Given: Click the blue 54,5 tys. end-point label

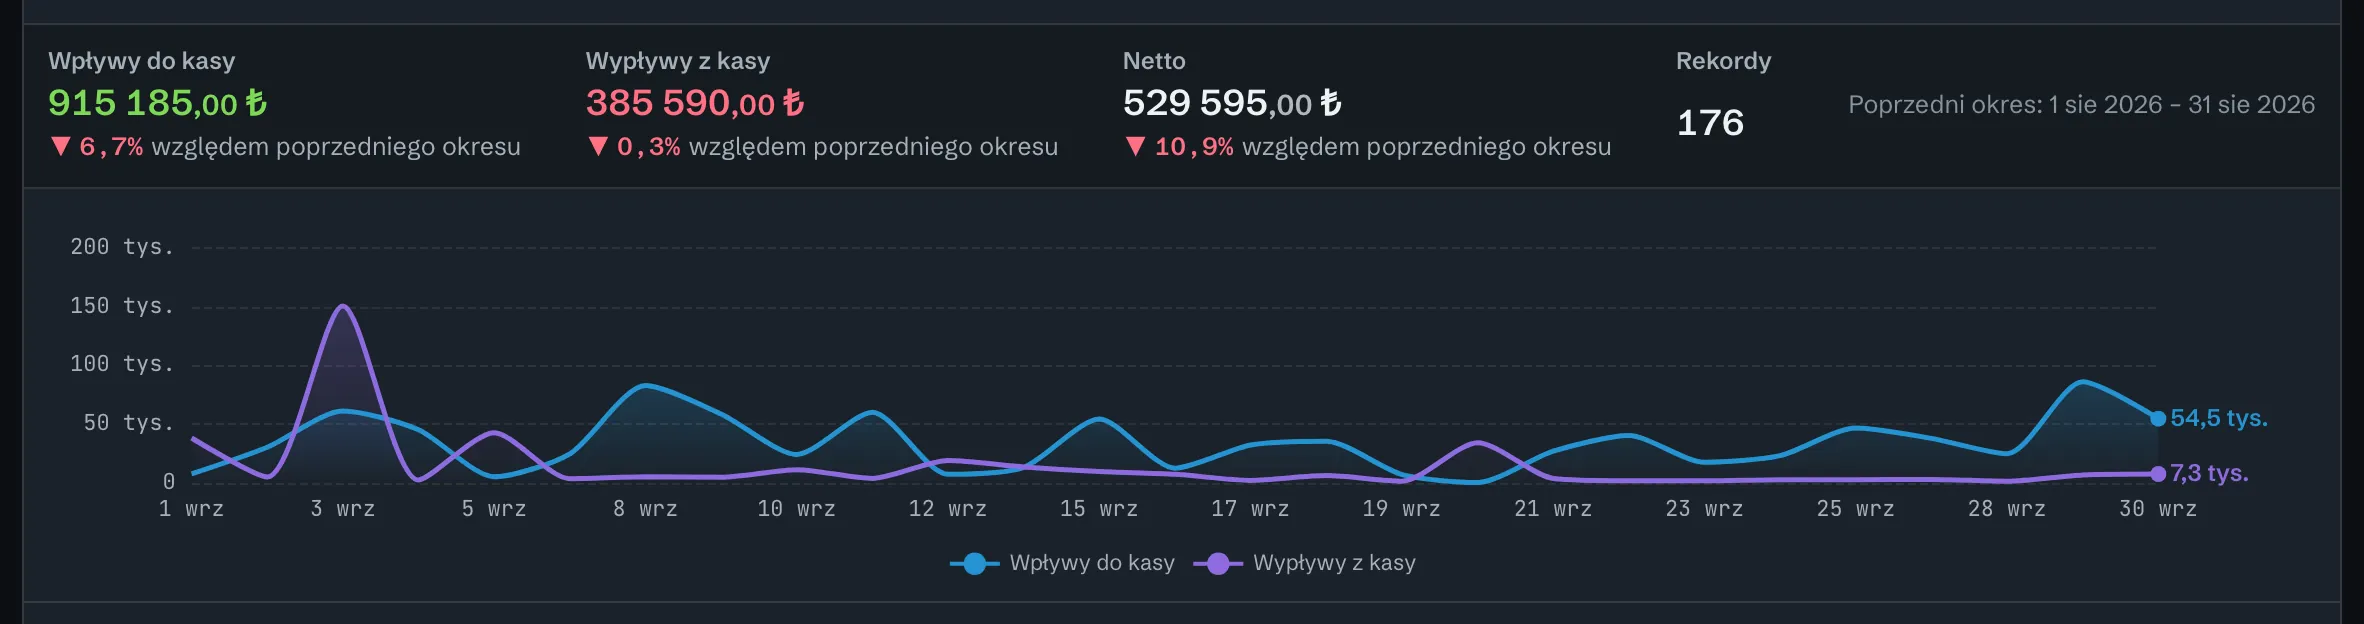Looking at the screenshot, I should coord(2218,418).
